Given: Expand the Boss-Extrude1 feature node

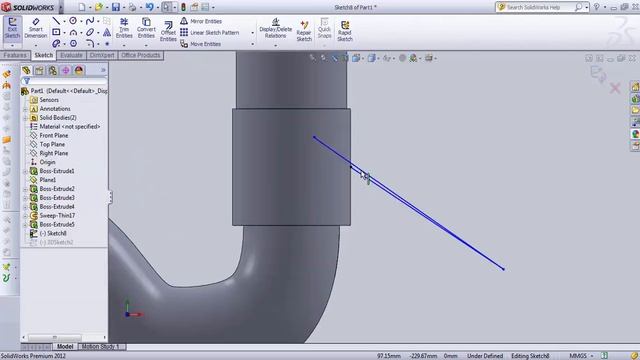Looking at the screenshot, I should click(25, 171).
